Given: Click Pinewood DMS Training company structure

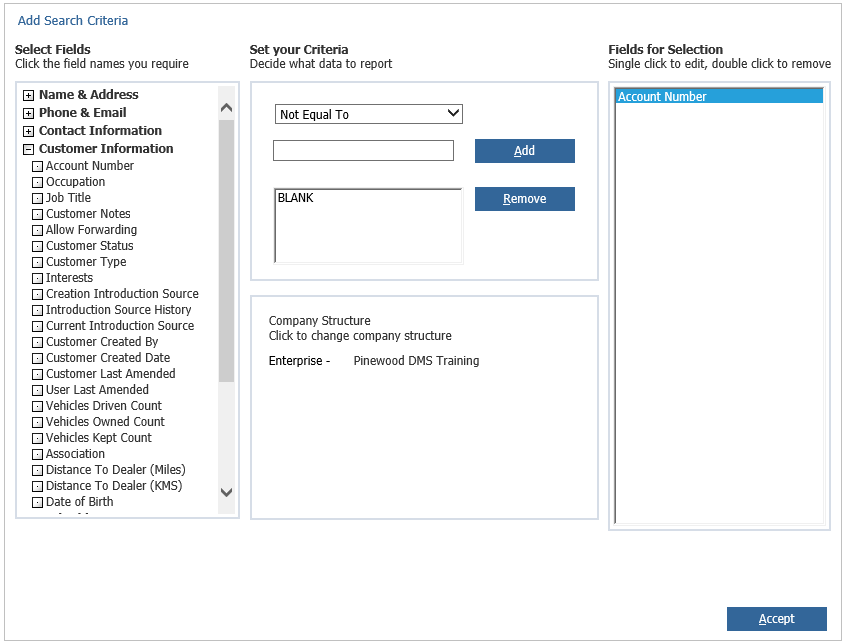Looking at the screenshot, I should [416, 361].
